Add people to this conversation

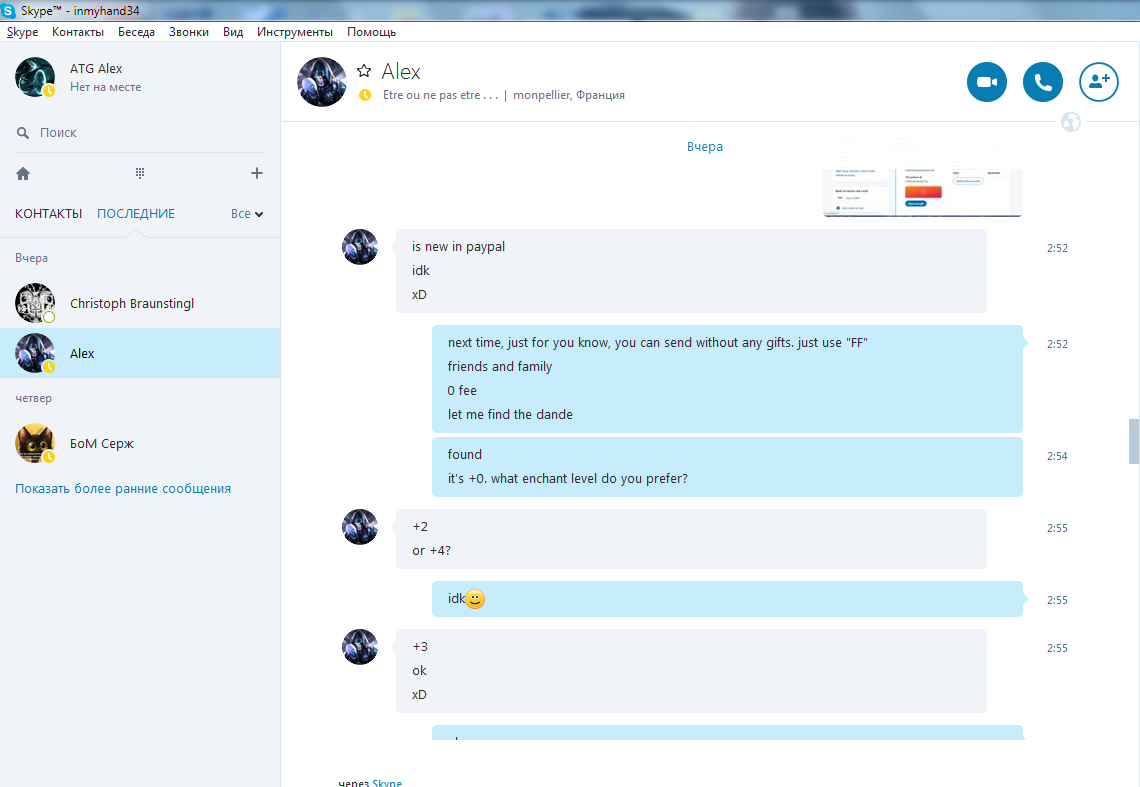tap(1099, 82)
